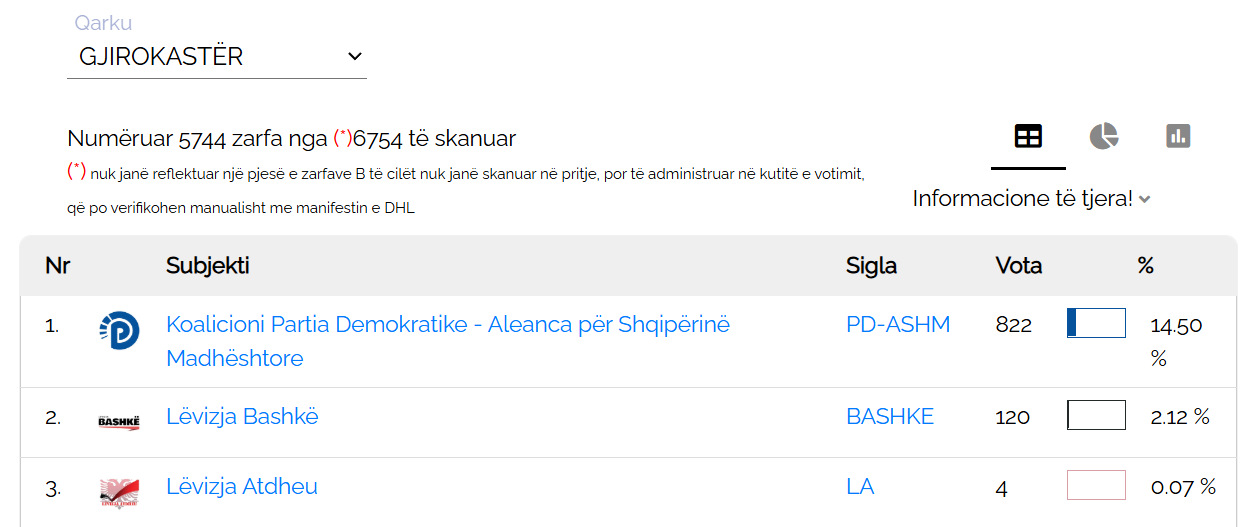Screen dimensions: 1249x527
Task: Switch to the pie chart view
Action: 1103,136
